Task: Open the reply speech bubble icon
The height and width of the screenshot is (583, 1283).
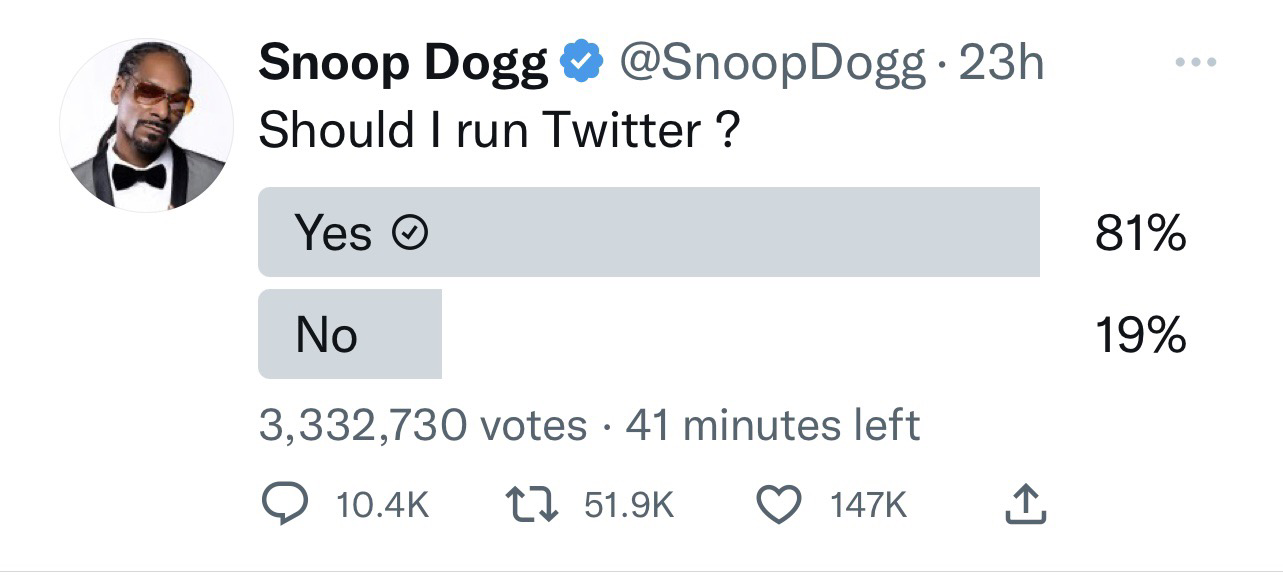Action: pos(289,505)
